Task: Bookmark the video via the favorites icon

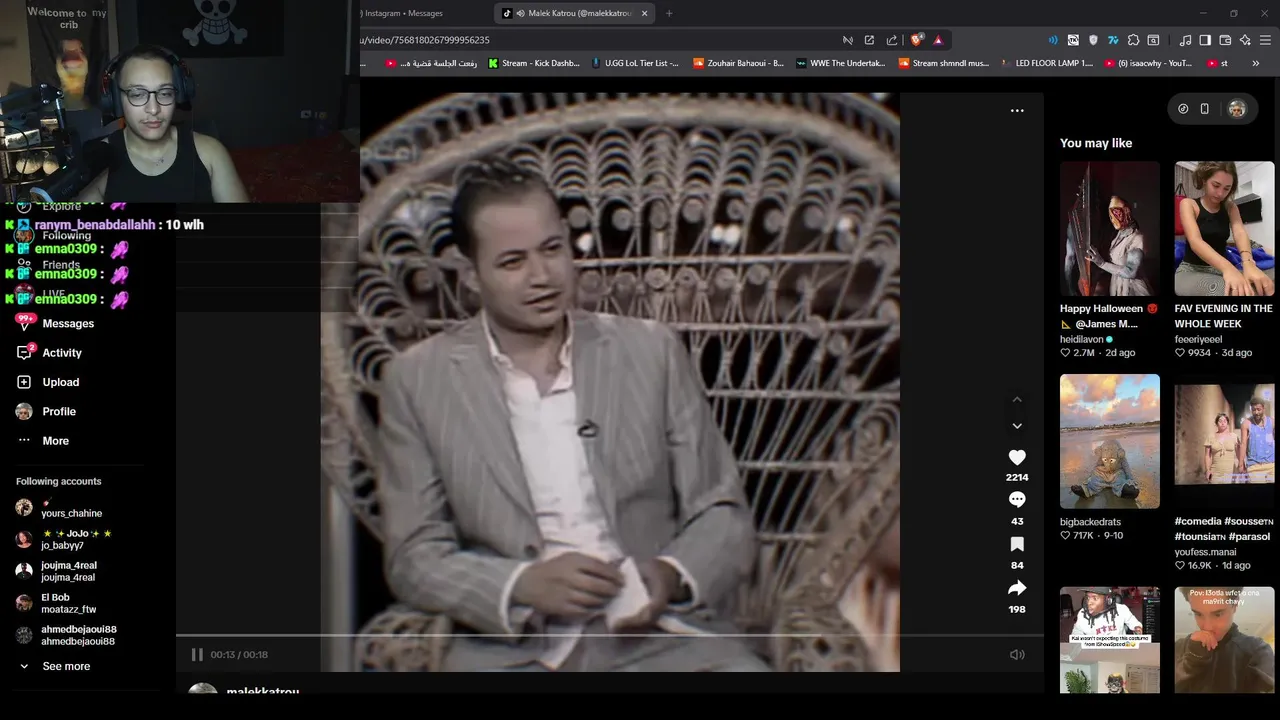Action: click(1017, 544)
